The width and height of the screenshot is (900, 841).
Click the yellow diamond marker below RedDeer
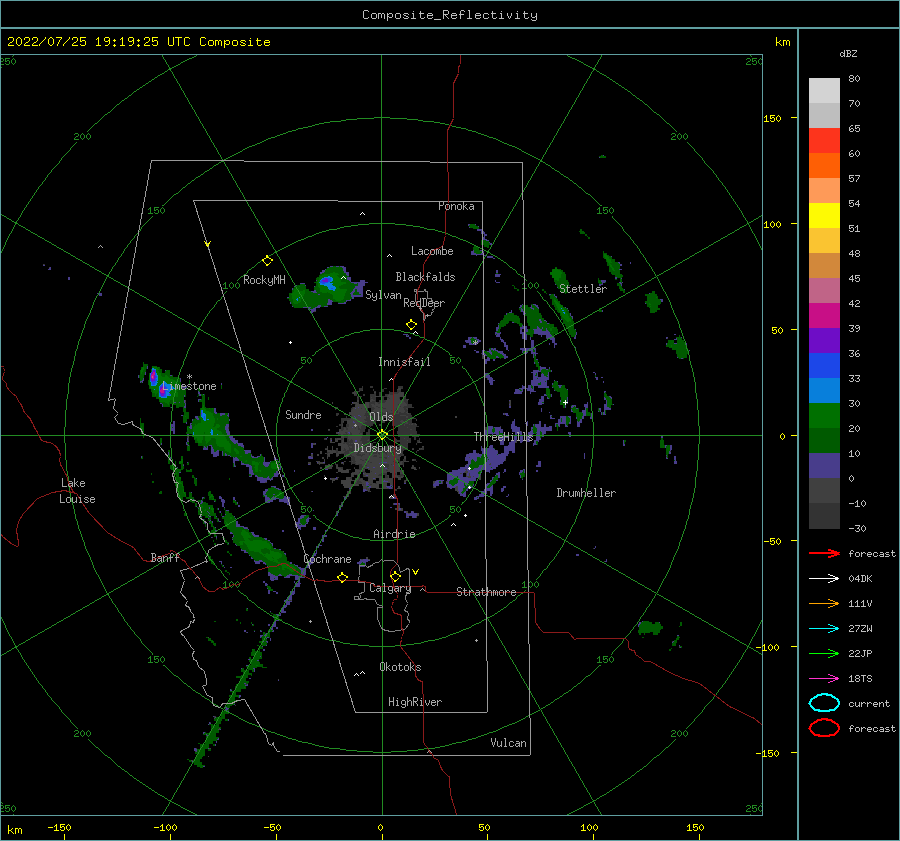click(411, 325)
